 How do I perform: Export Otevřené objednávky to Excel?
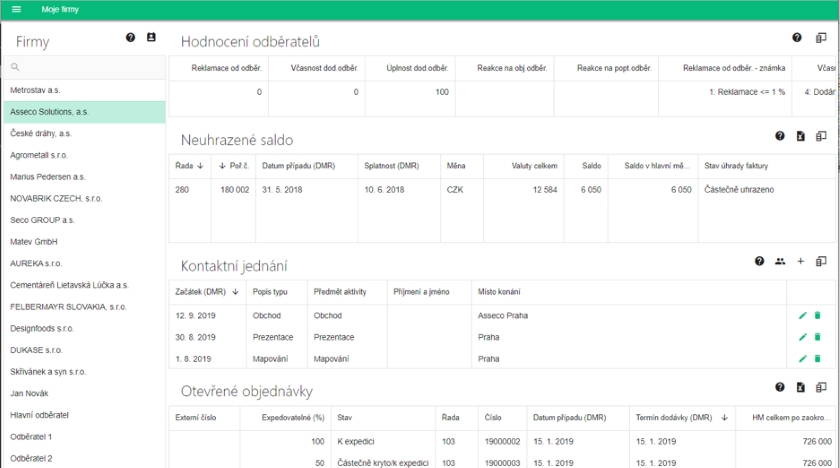click(x=800, y=387)
